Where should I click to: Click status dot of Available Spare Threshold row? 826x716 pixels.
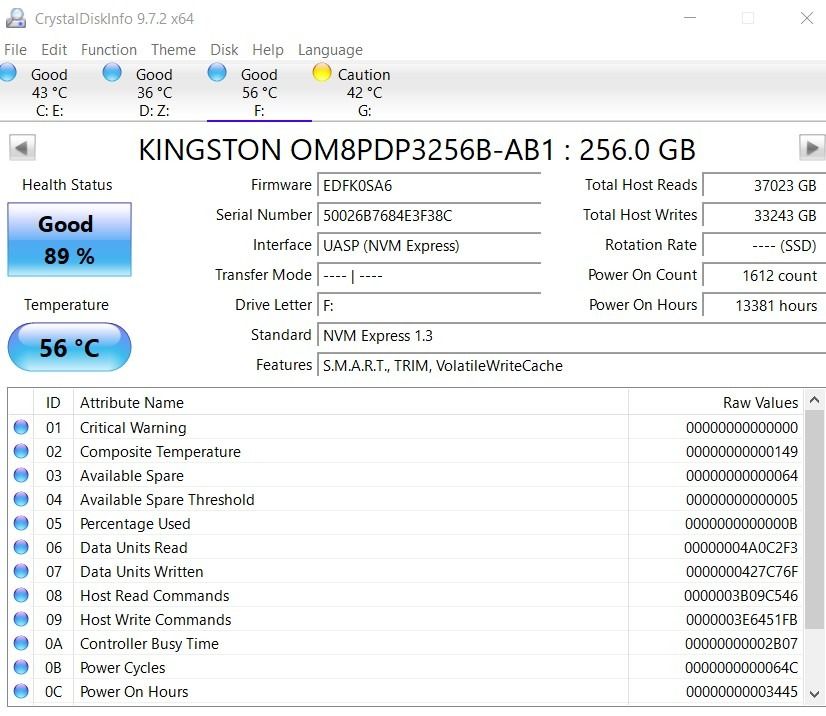(21, 499)
